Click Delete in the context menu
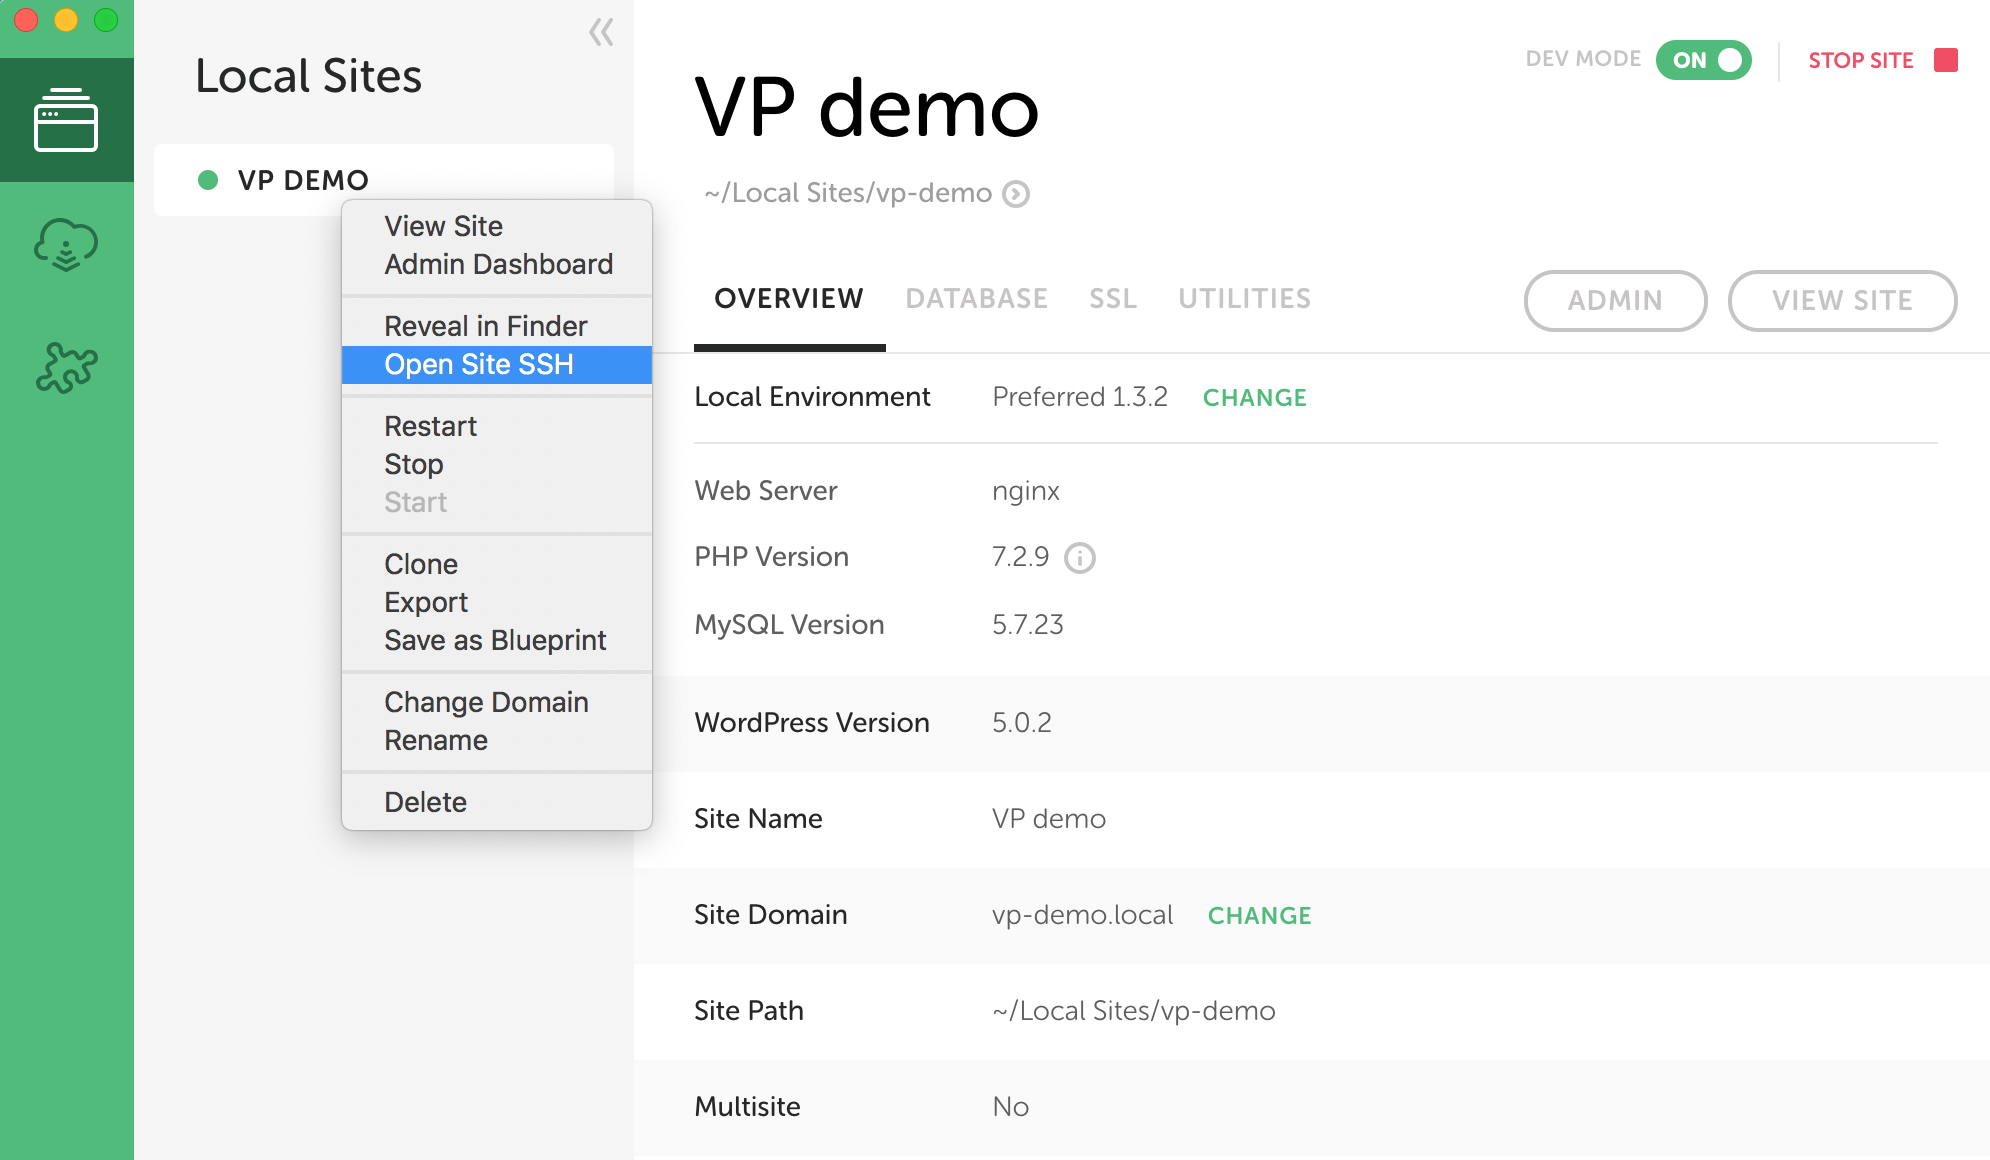The width and height of the screenshot is (1990, 1160). coord(425,803)
